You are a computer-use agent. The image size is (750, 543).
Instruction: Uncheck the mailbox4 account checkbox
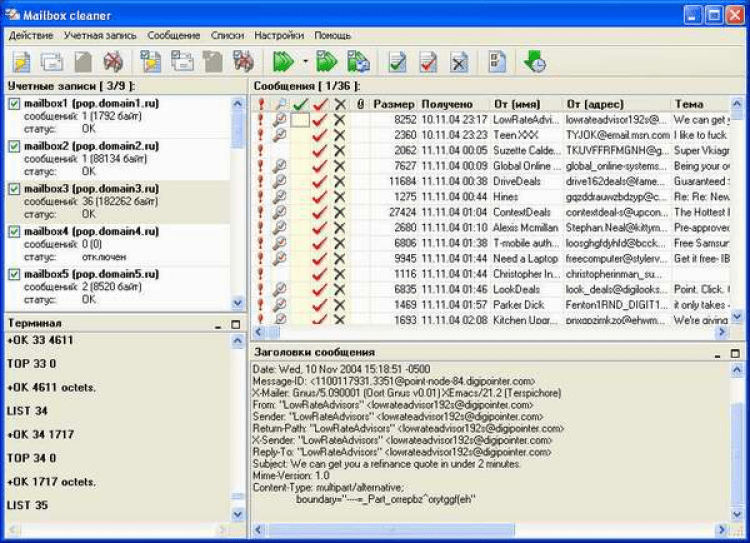(x=14, y=232)
